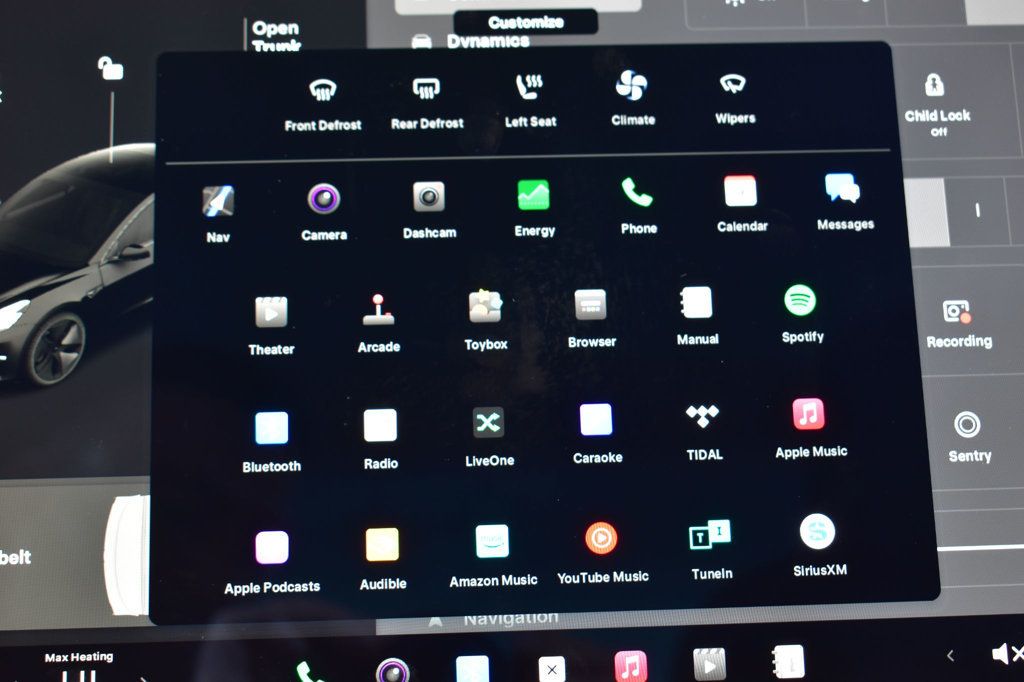Turn on Left Seat heating
1024x682 pixels.
530,88
